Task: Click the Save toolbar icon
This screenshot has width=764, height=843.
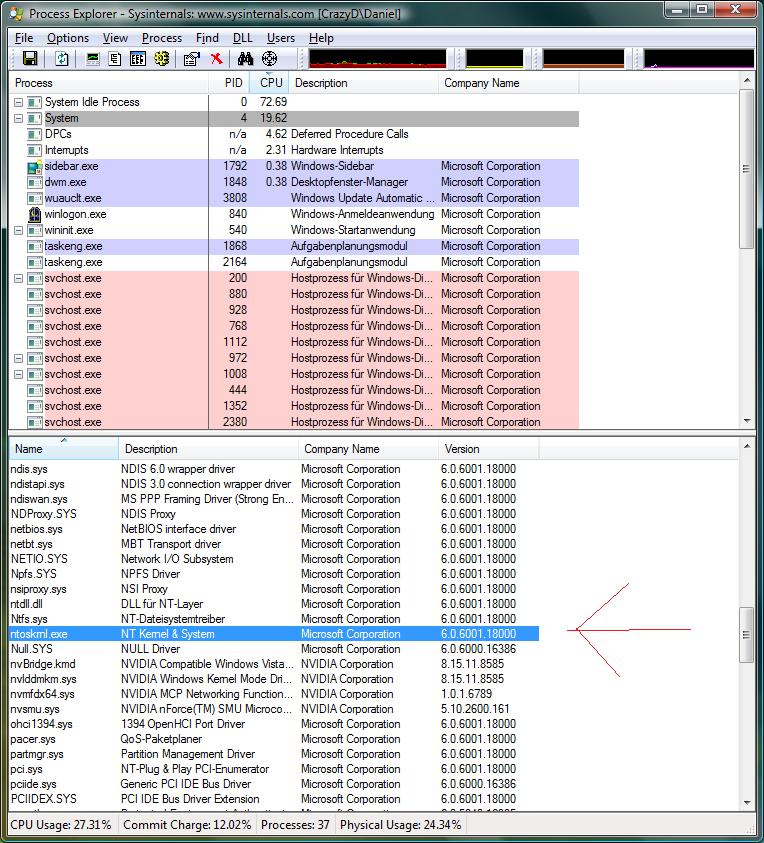Action: (x=30, y=59)
